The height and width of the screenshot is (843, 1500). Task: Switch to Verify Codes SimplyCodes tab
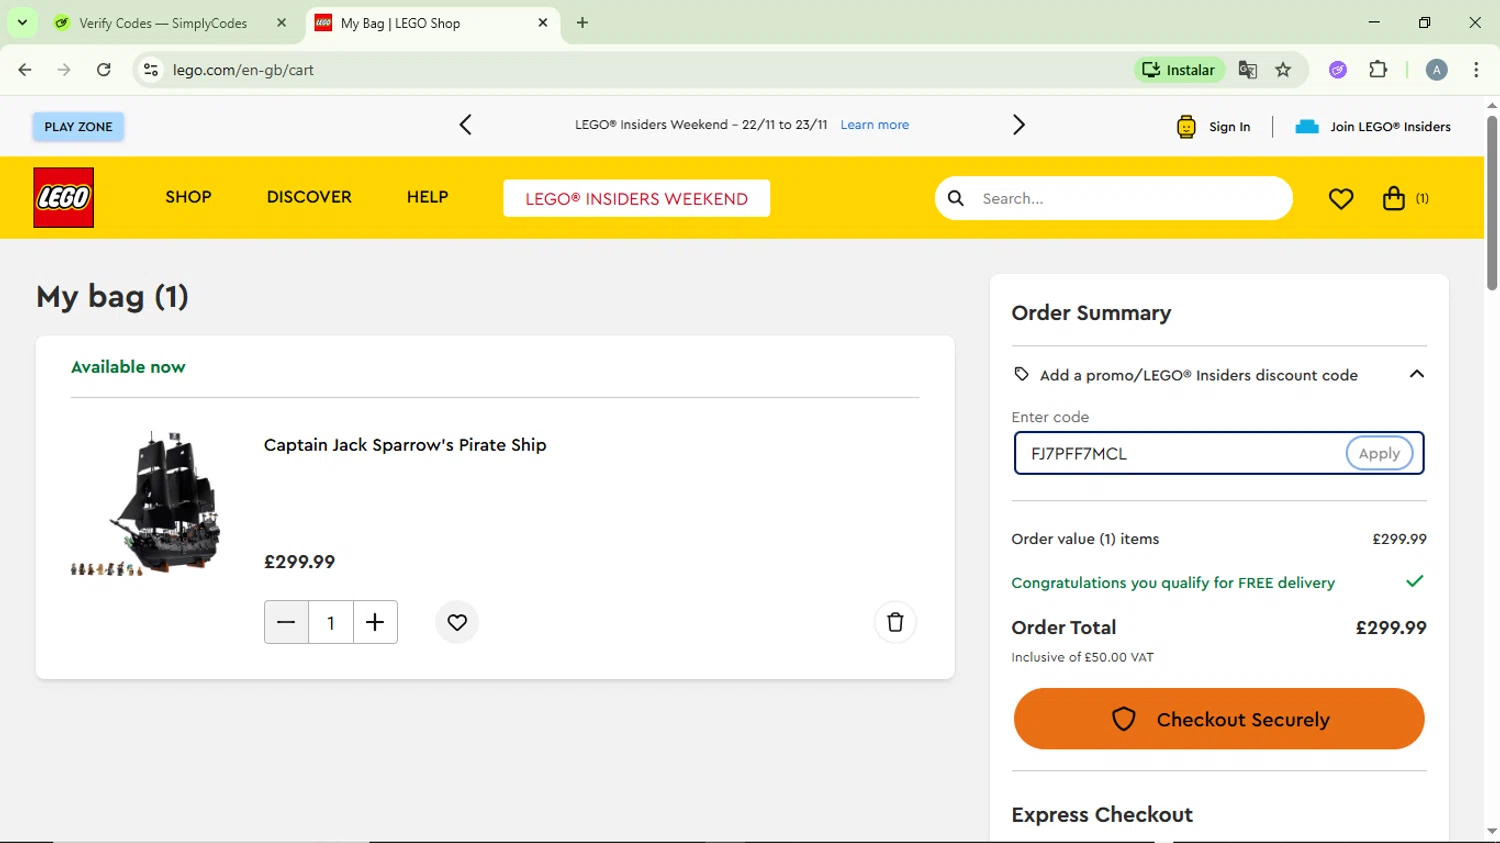[163, 23]
